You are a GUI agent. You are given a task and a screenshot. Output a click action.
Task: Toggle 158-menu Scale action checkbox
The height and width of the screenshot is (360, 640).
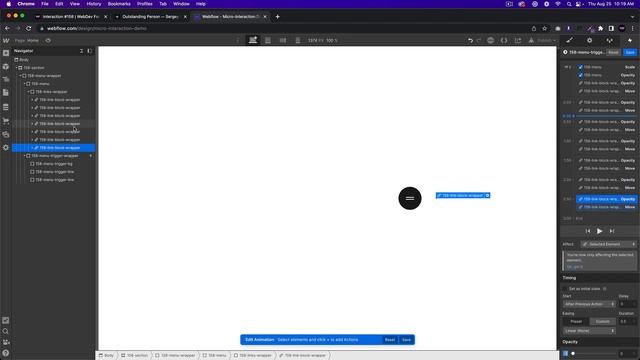coord(580,67)
